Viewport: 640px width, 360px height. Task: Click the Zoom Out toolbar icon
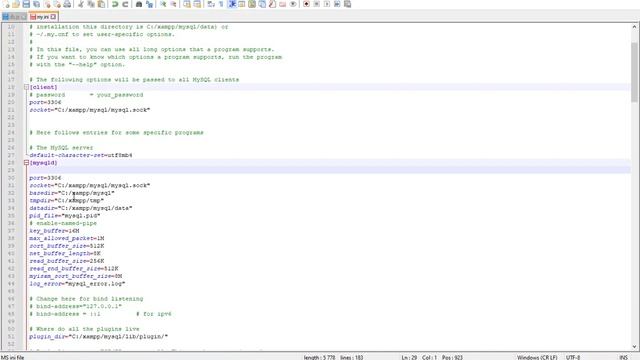point(173,4)
